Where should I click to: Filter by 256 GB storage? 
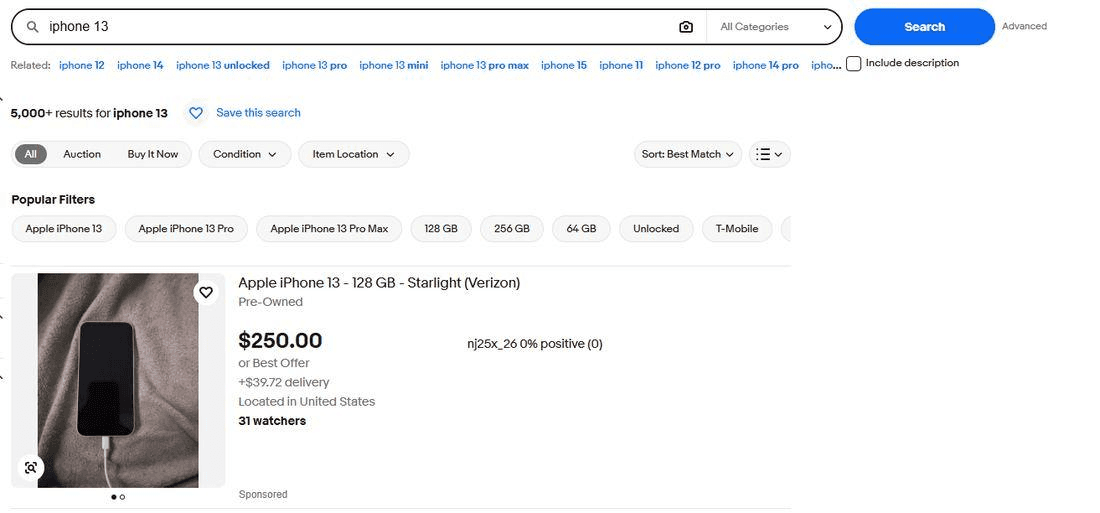[x=511, y=229]
